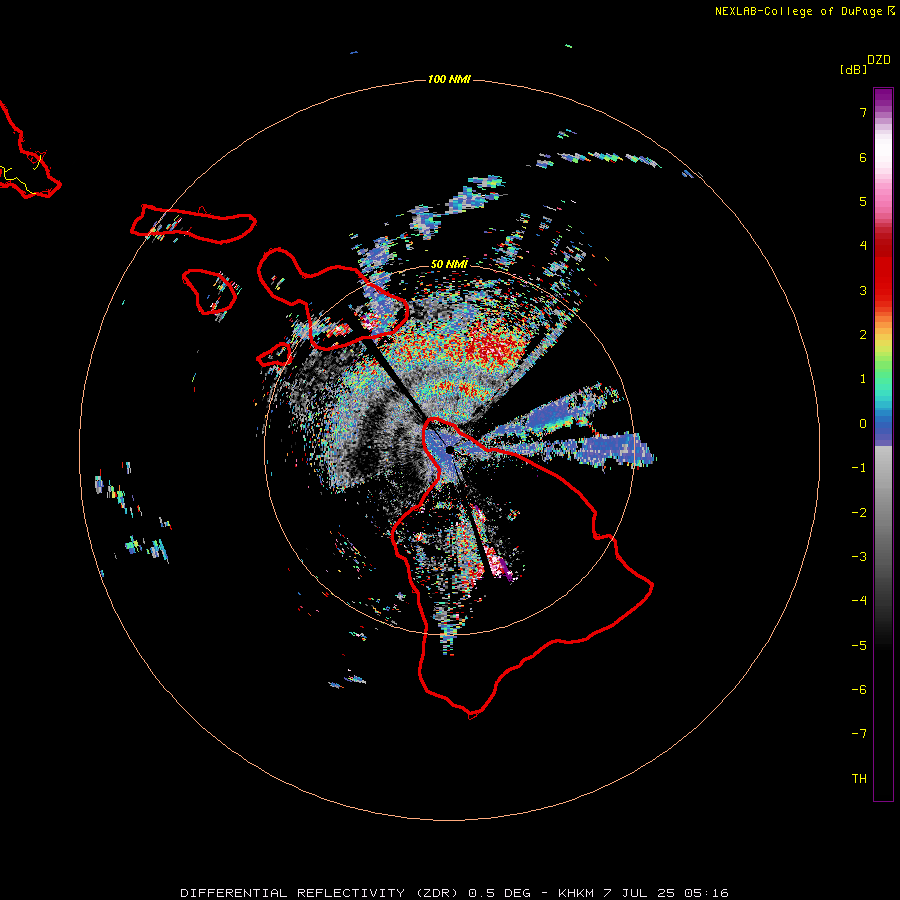Click the purple top of the color bar
The width and height of the screenshot is (900, 900).
883,98
